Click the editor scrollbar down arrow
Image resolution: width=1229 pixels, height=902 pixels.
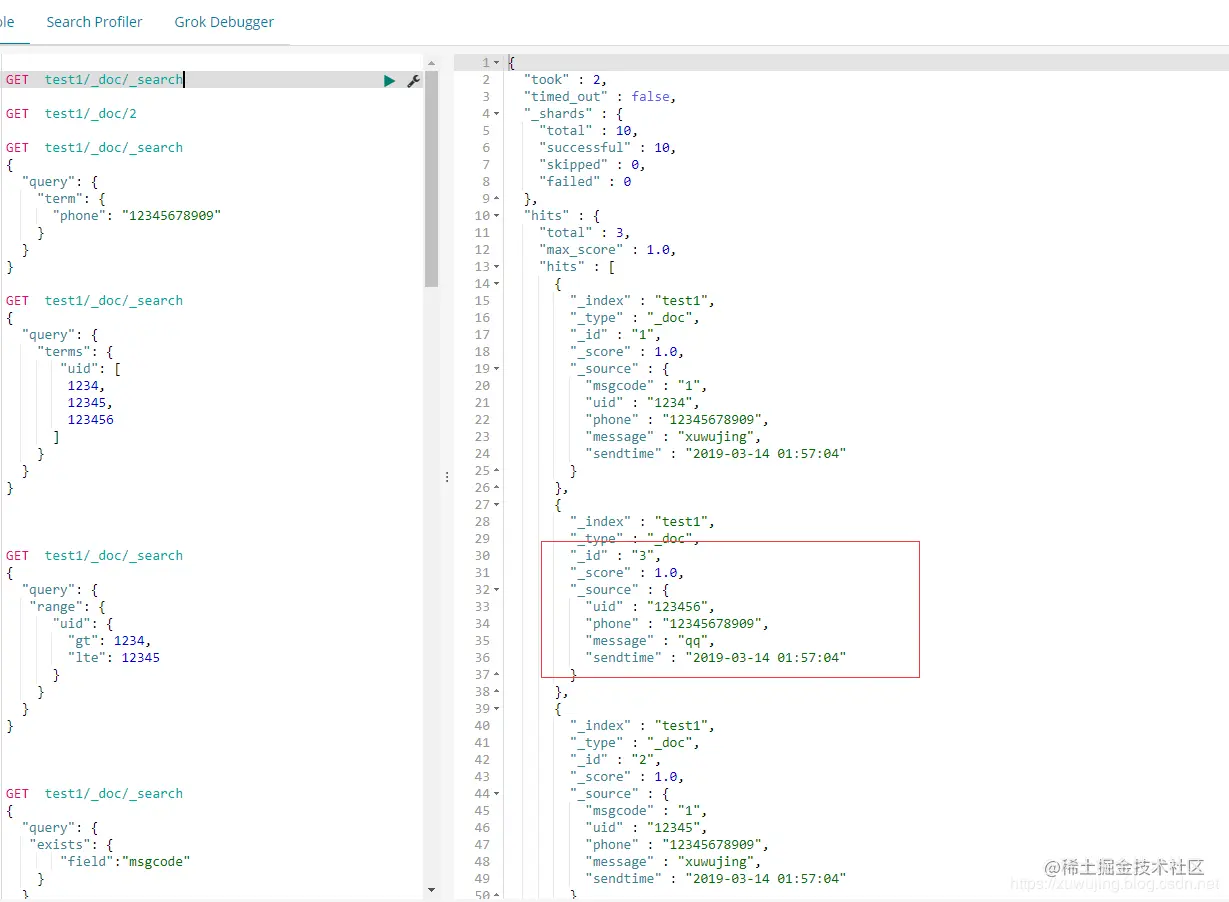point(432,889)
